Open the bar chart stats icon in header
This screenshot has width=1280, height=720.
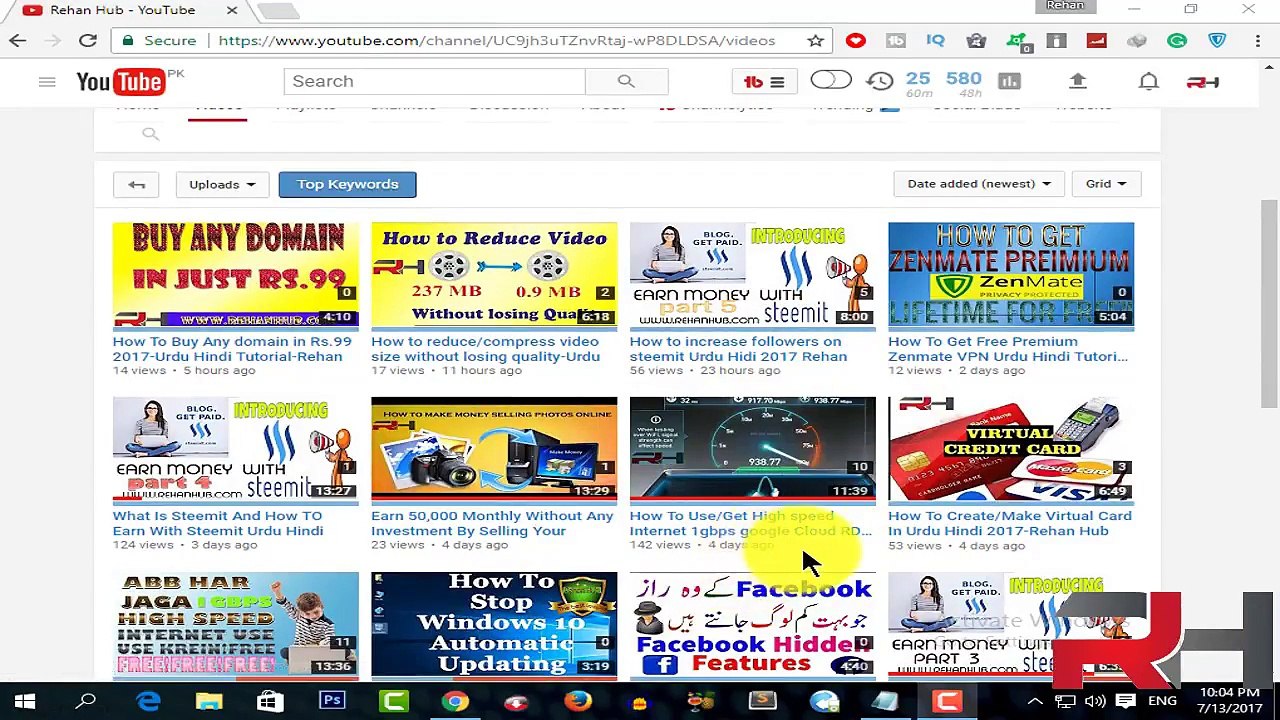1009,81
